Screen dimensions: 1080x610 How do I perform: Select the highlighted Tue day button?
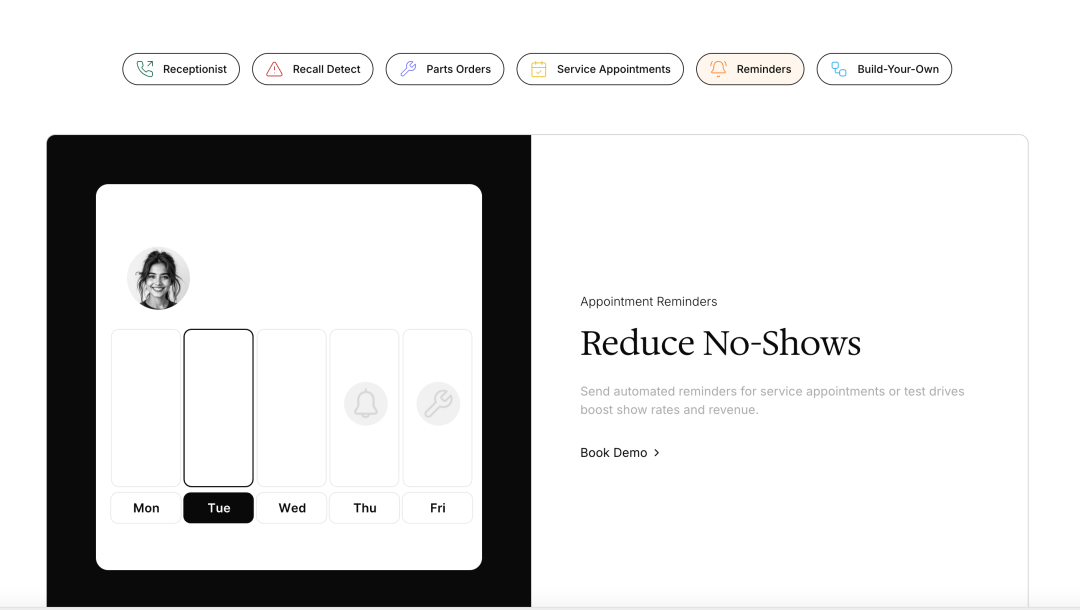click(219, 508)
